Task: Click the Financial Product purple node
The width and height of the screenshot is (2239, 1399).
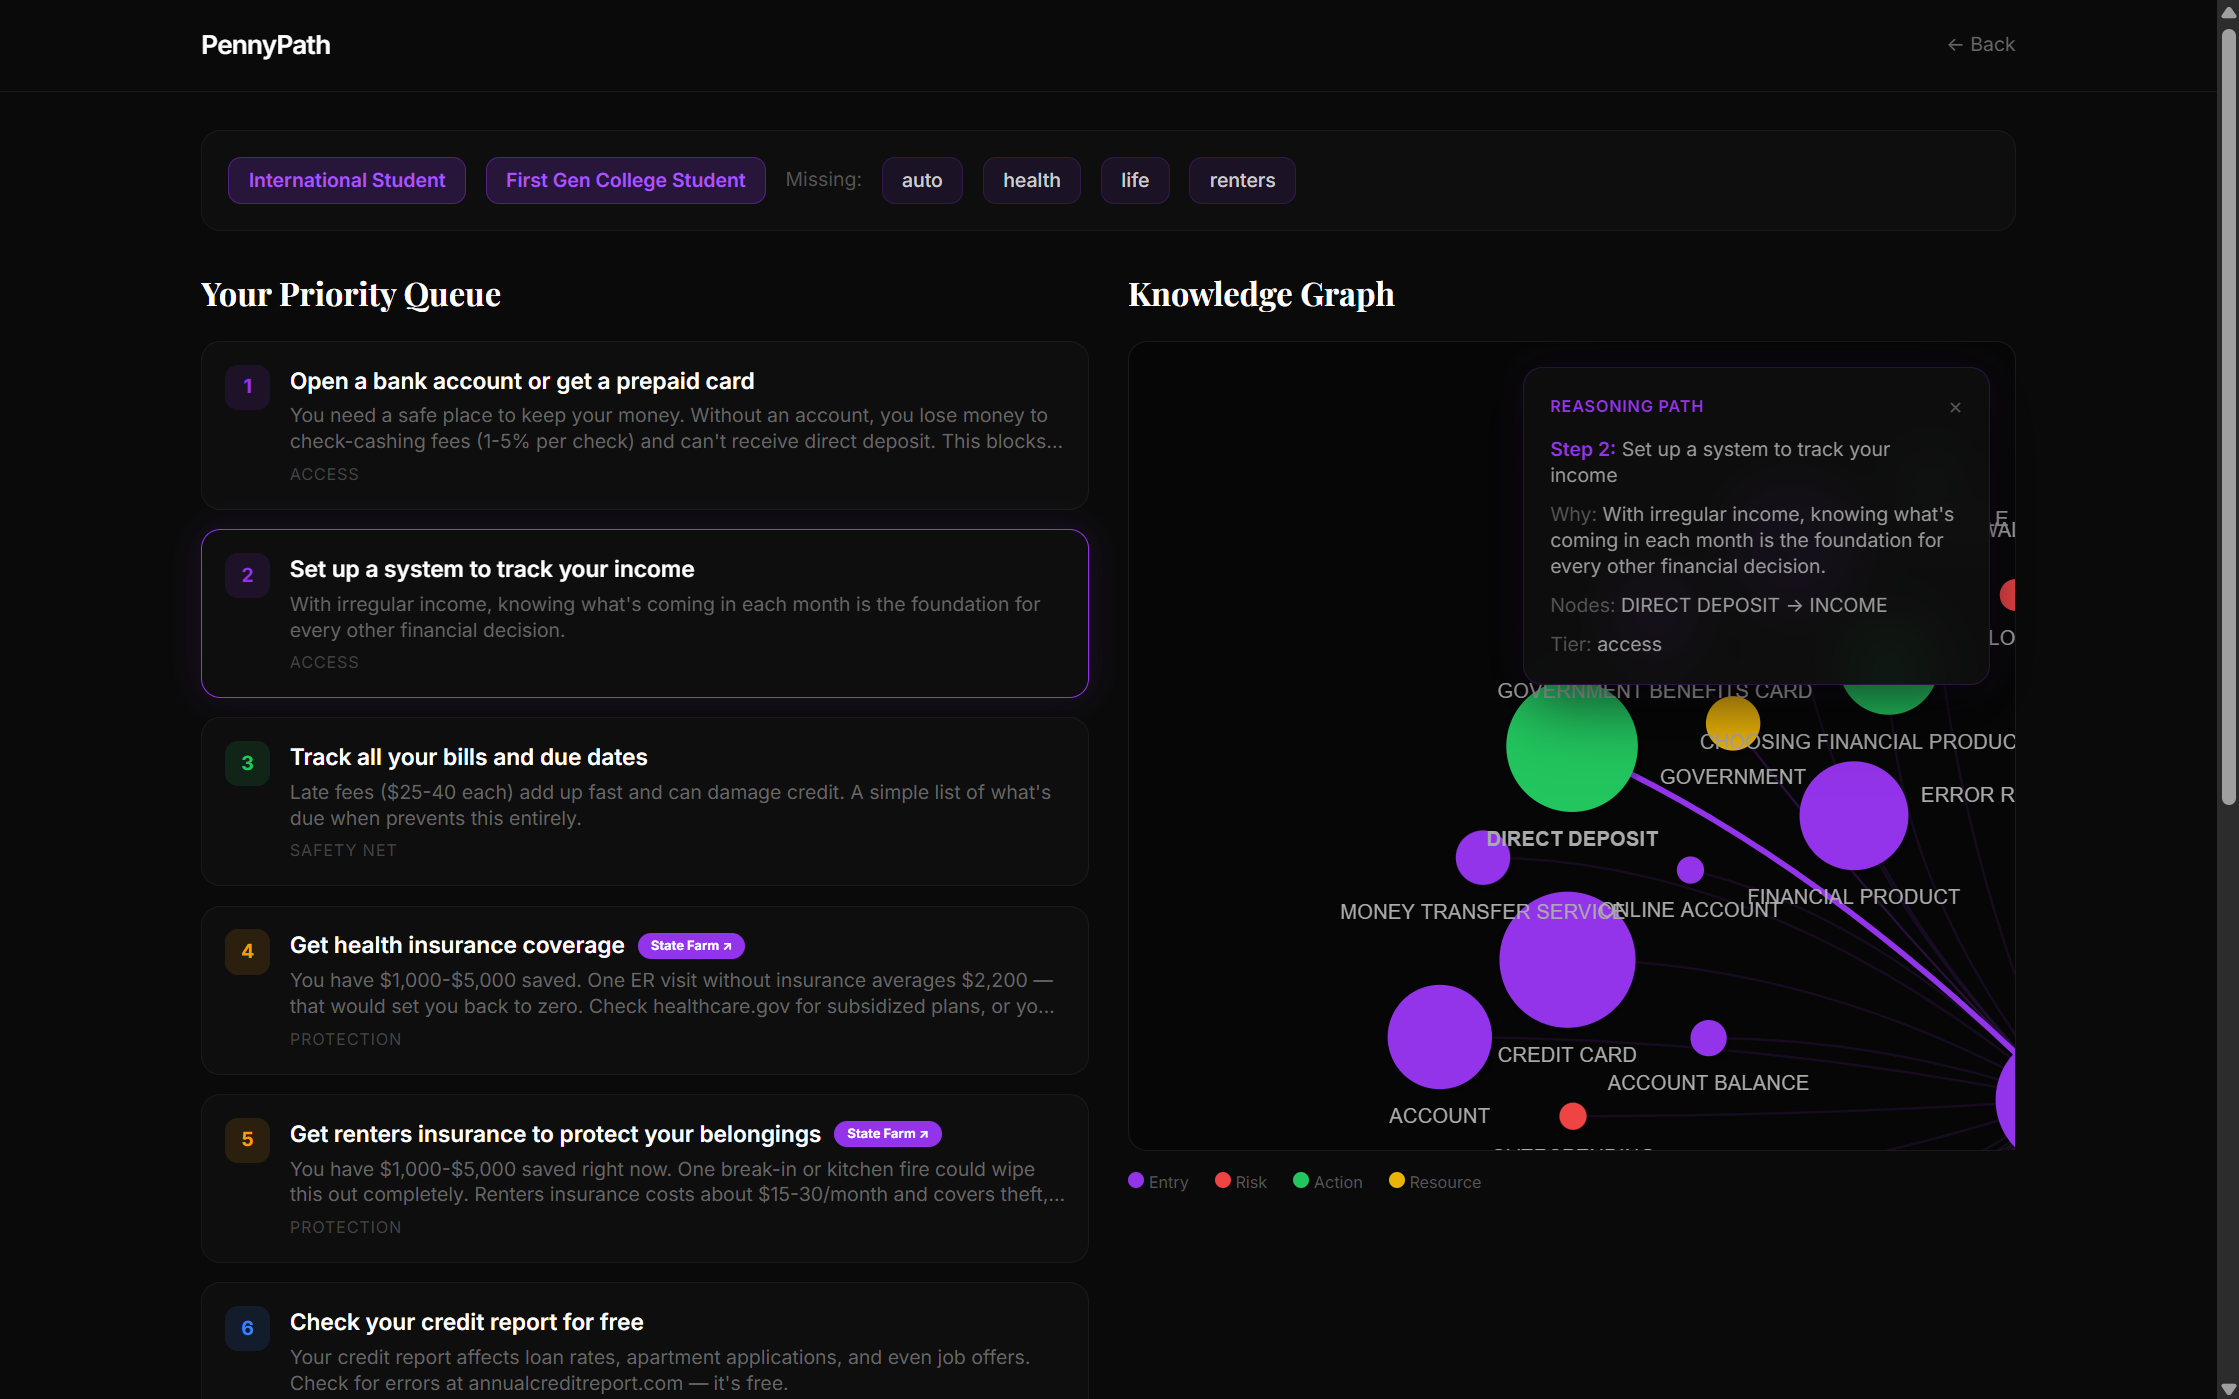Action: tap(1852, 816)
